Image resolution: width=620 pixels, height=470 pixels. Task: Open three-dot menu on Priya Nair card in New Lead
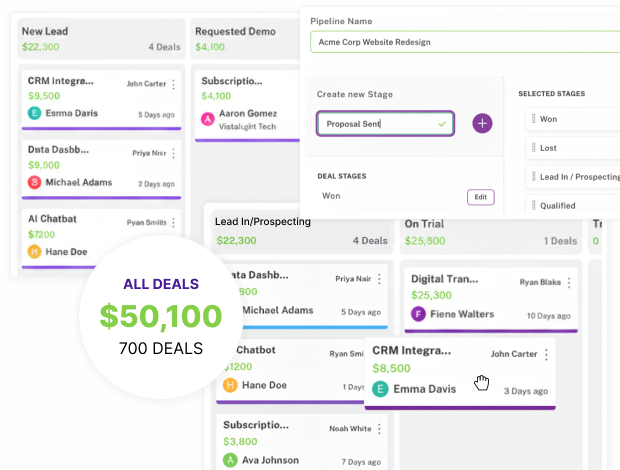pos(173,153)
